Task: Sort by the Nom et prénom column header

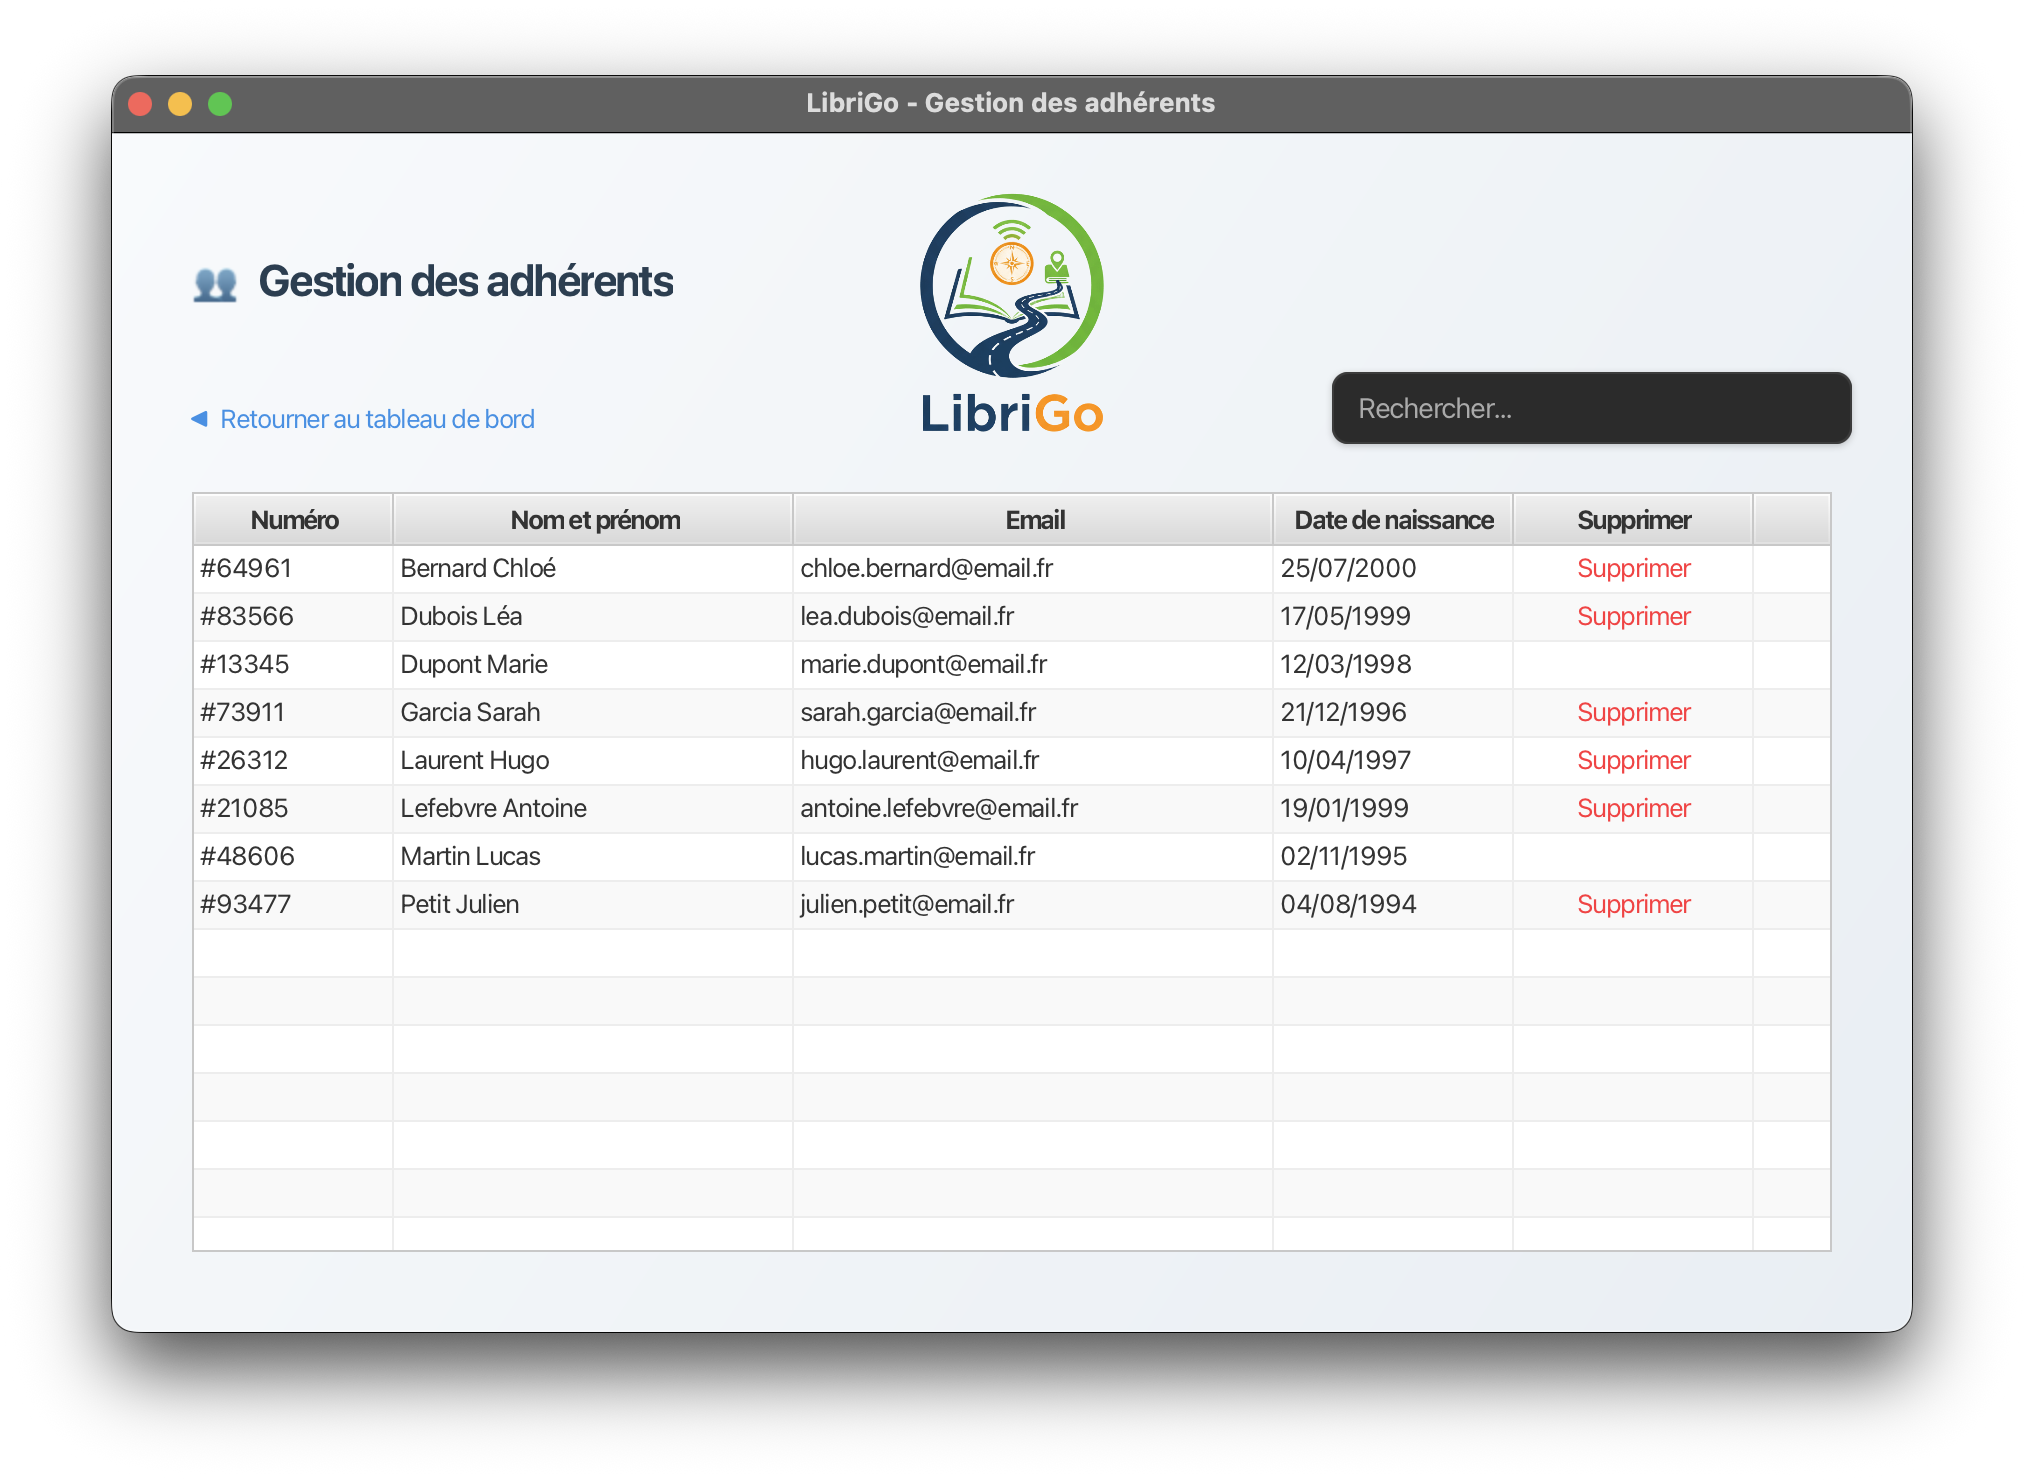Action: [594, 520]
